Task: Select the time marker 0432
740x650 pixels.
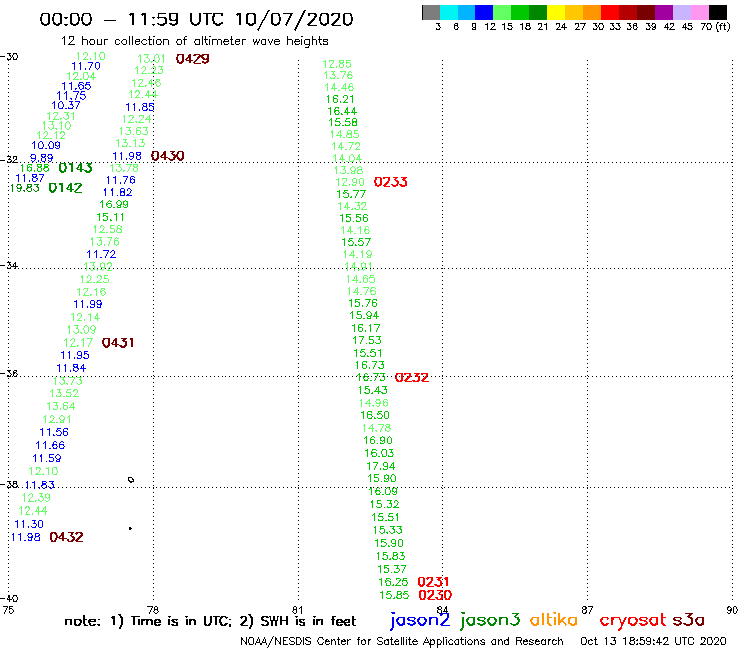Action: 67,537
